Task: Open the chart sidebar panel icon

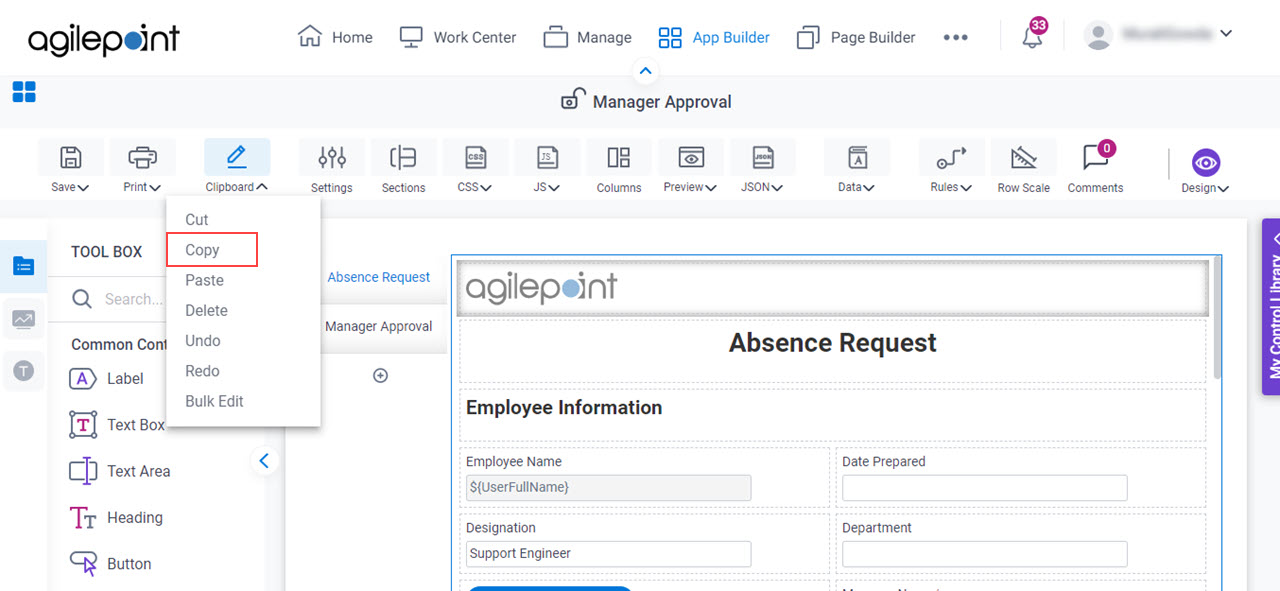Action: click(x=23, y=319)
